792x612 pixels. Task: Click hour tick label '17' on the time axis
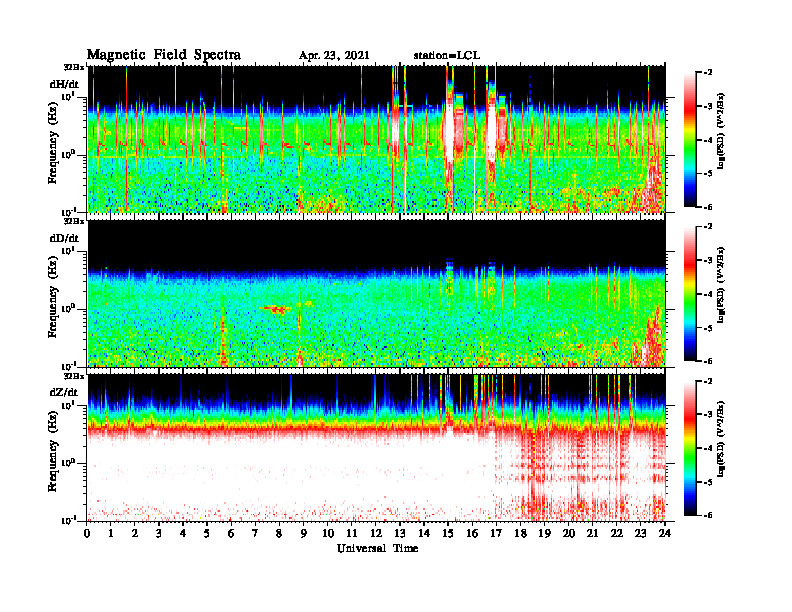[497, 533]
